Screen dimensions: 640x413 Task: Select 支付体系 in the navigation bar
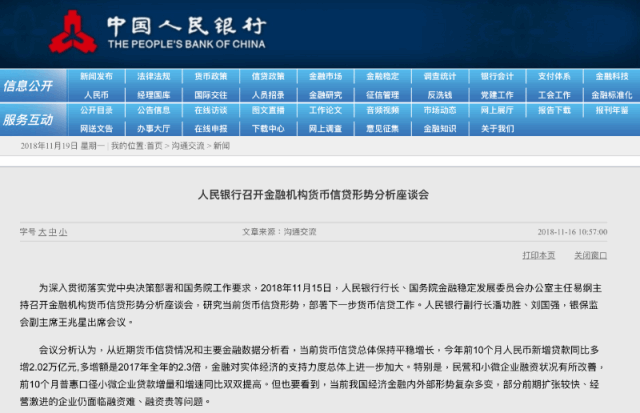coord(554,76)
